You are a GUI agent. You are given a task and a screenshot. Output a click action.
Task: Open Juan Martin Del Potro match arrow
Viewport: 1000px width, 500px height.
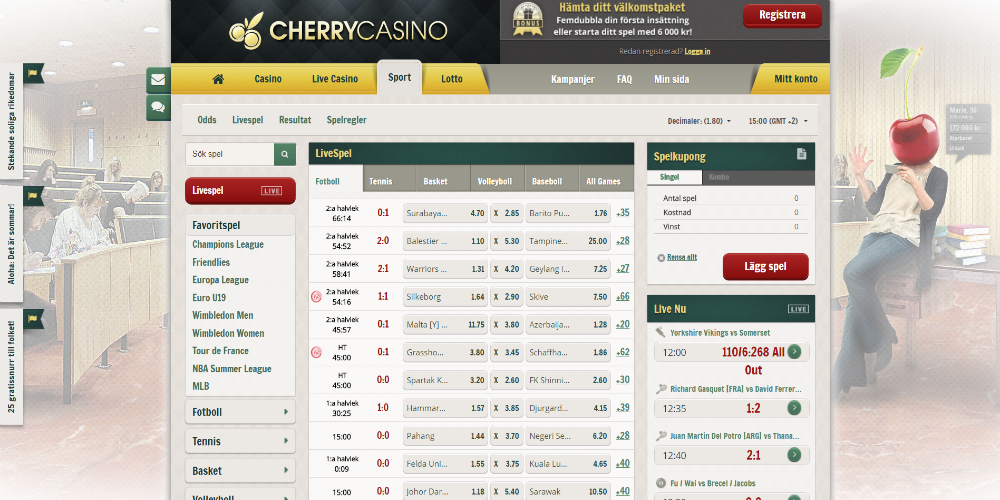794,455
